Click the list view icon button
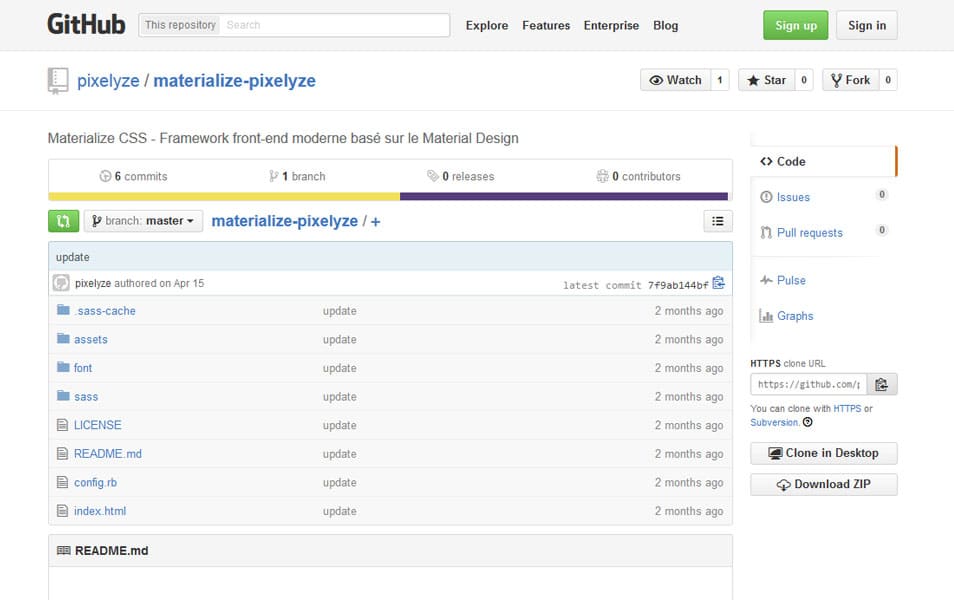Image resolution: width=954 pixels, height=600 pixels. point(718,221)
